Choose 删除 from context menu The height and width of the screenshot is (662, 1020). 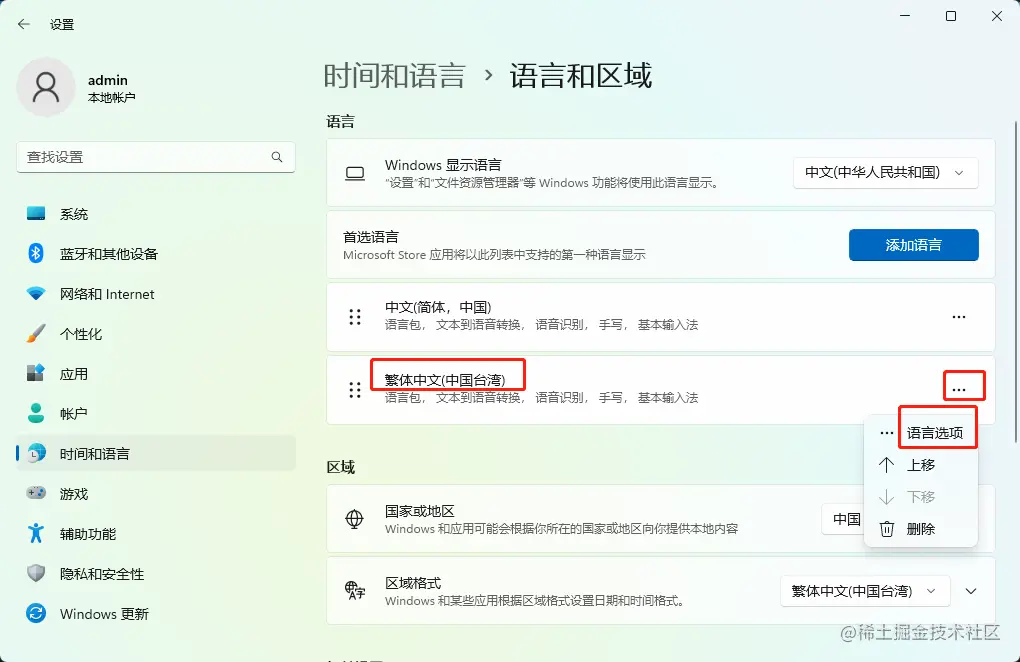click(920, 529)
